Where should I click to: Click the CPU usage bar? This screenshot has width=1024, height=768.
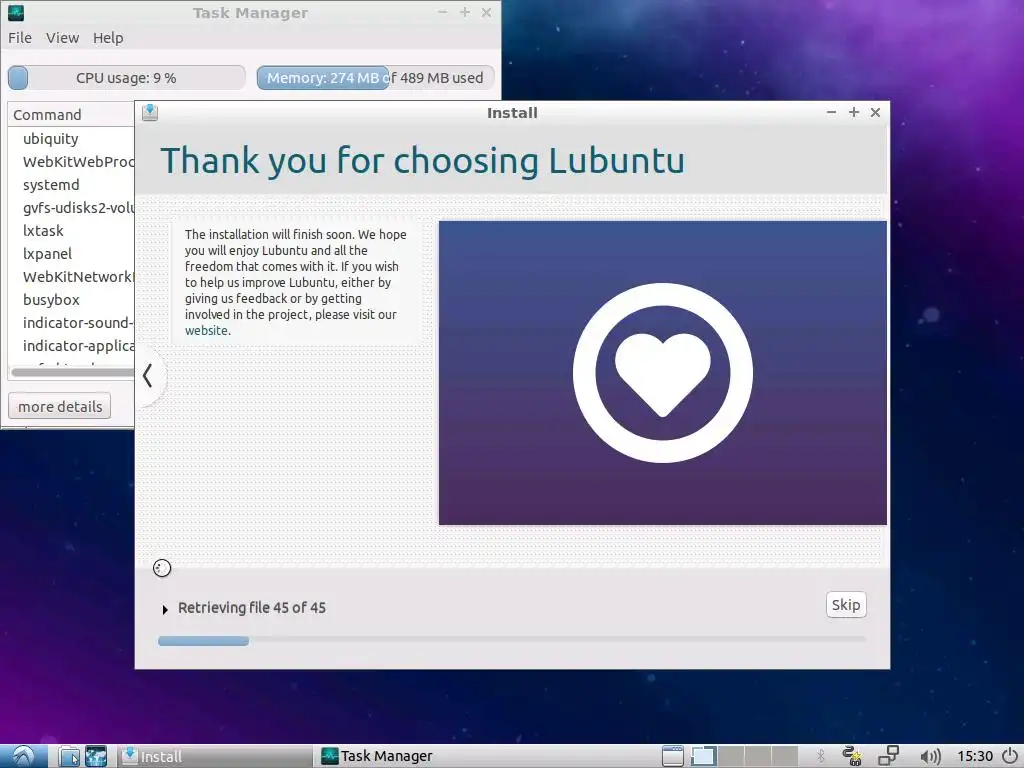click(127, 78)
